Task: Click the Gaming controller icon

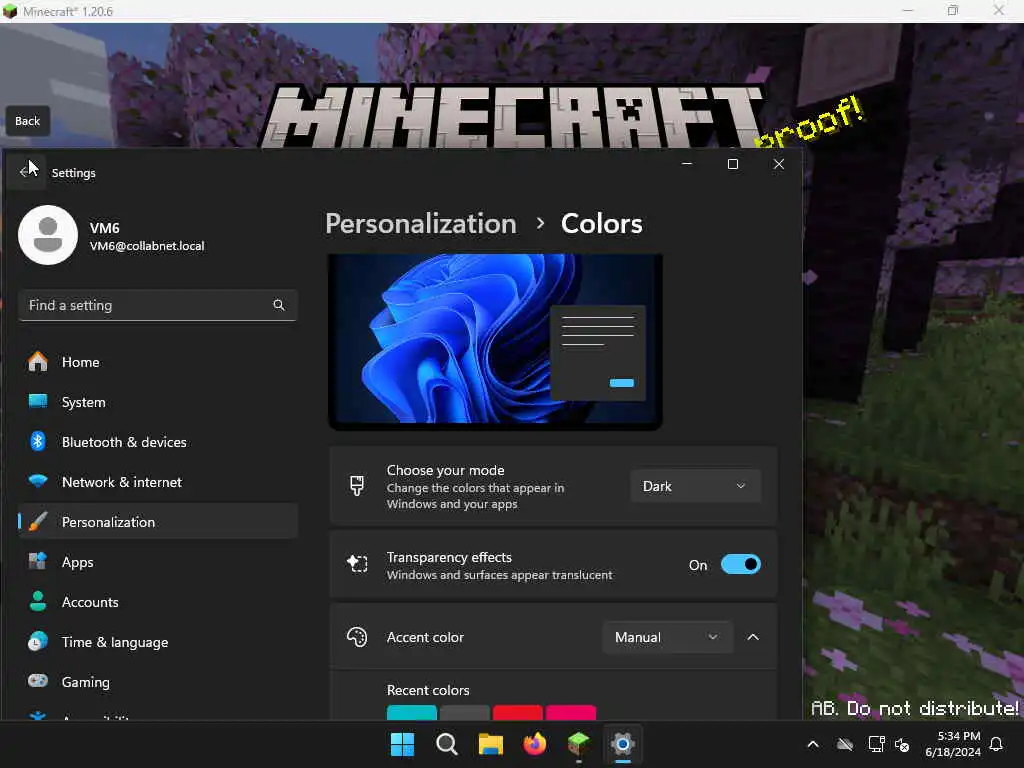Action: 38,680
